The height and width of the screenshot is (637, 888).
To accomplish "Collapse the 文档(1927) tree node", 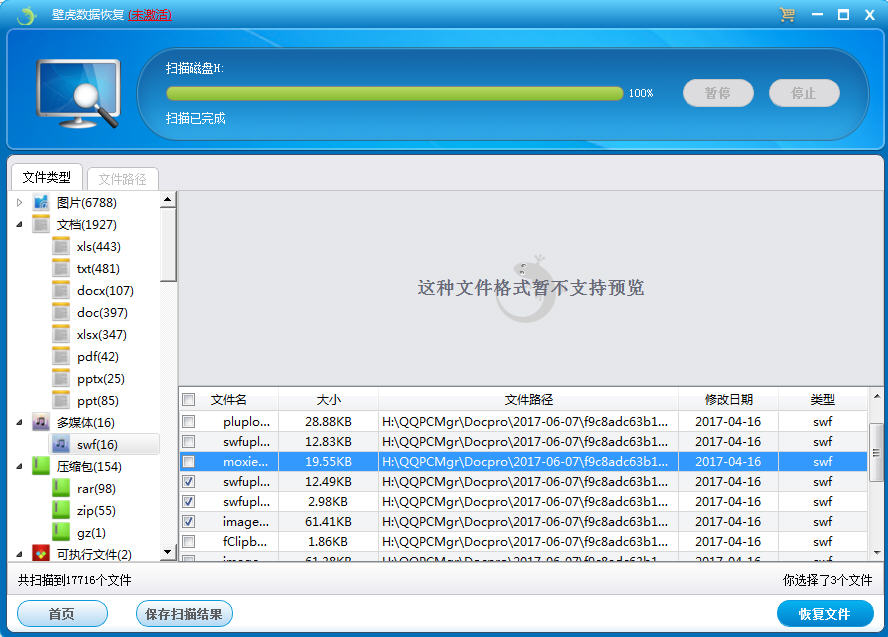I will (x=19, y=225).
